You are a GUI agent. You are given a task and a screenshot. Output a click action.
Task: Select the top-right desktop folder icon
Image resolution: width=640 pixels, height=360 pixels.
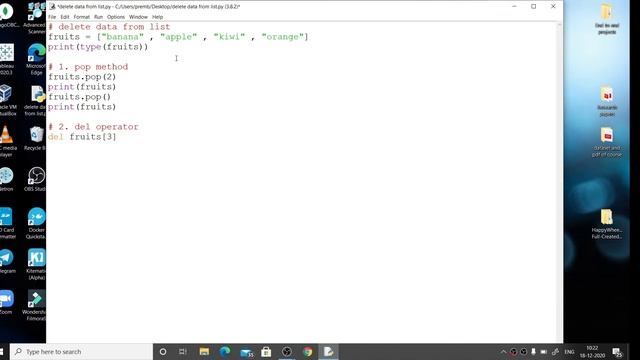607,19
